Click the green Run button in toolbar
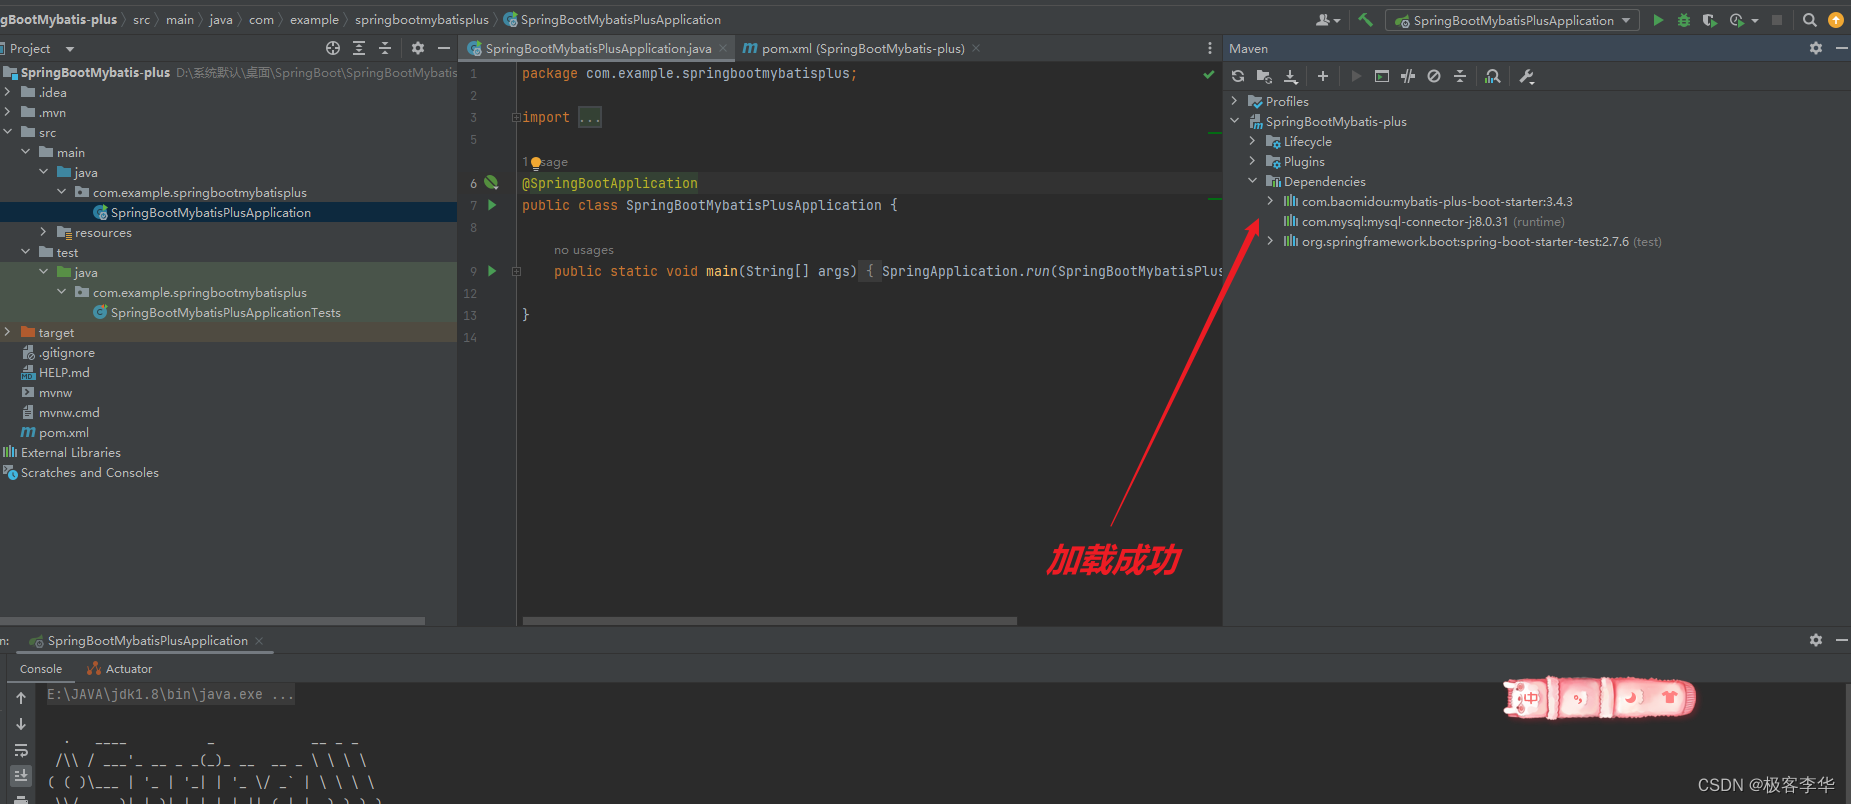The width and height of the screenshot is (1851, 804). coord(1658,20)
